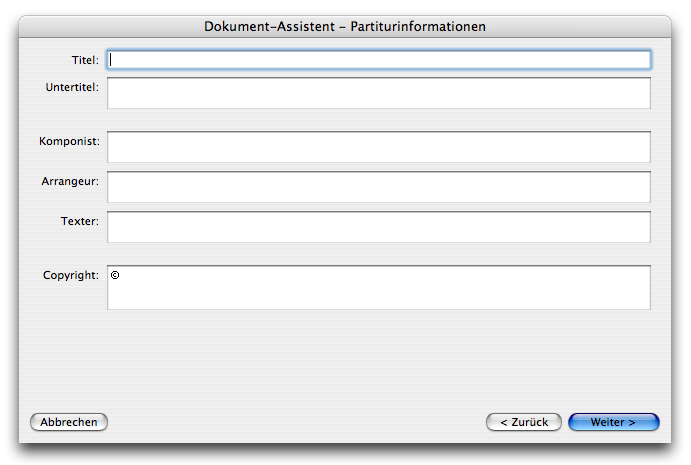Screen dimensions: 691x465
Task: Focus the Untertitel text box
Action: pos(378,93)
